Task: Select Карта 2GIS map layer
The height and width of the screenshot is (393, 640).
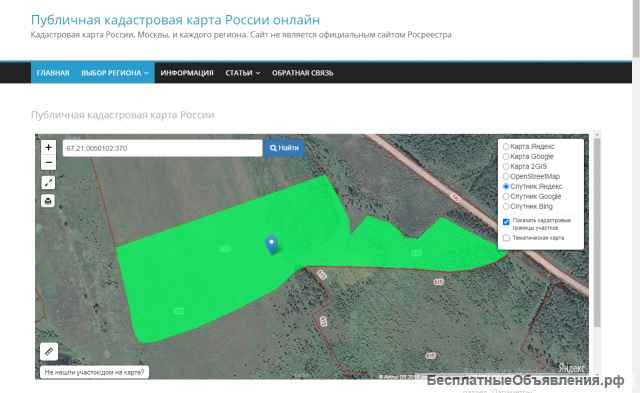Action: pos(506,166)
